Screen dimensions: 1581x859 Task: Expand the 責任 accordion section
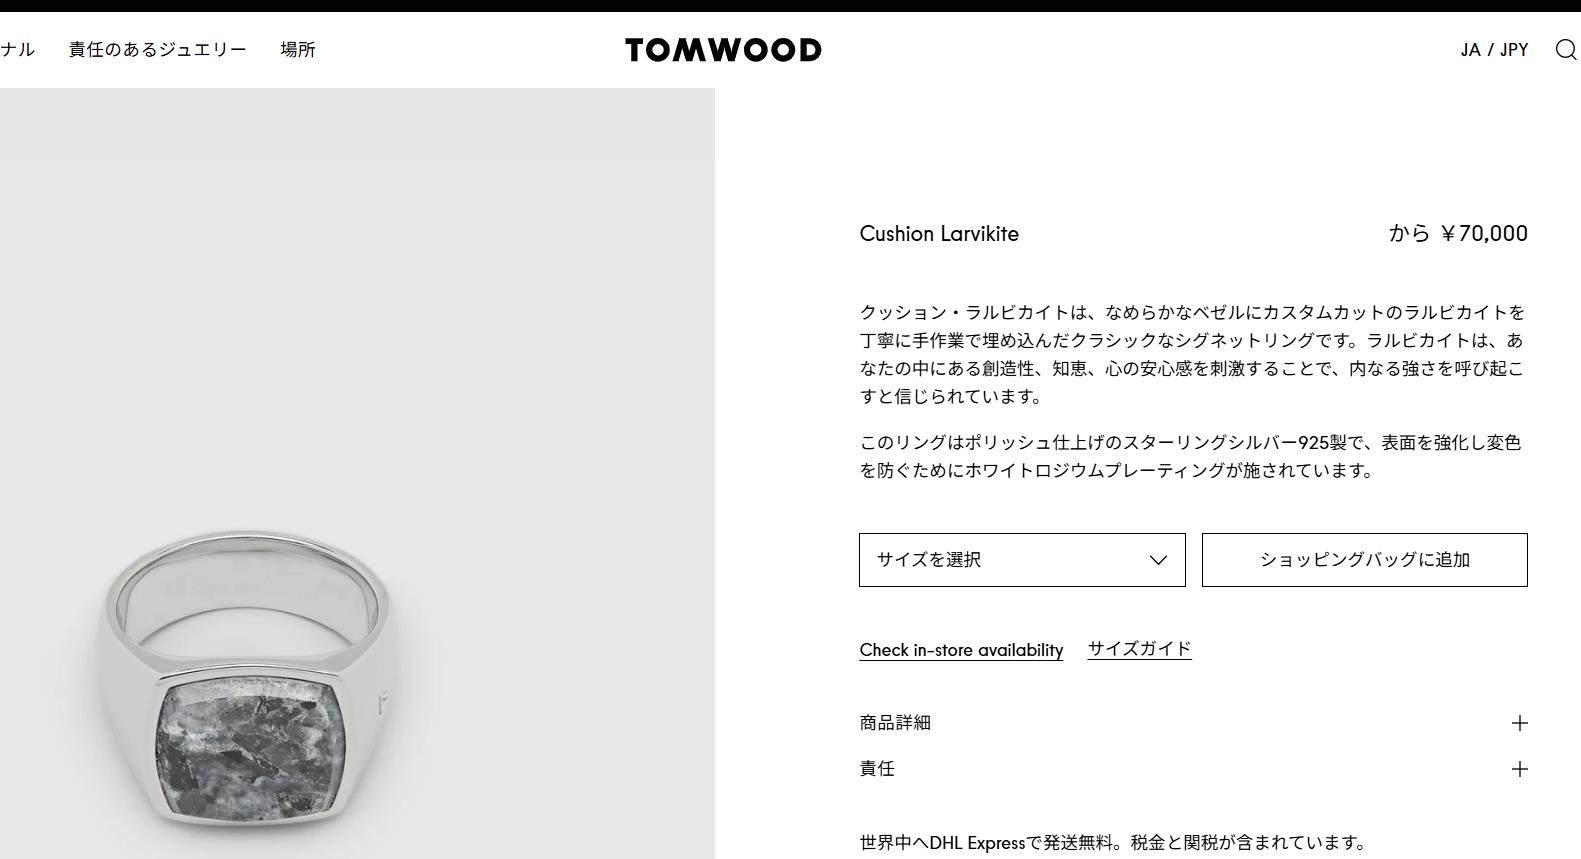[x=1193, y=769]
